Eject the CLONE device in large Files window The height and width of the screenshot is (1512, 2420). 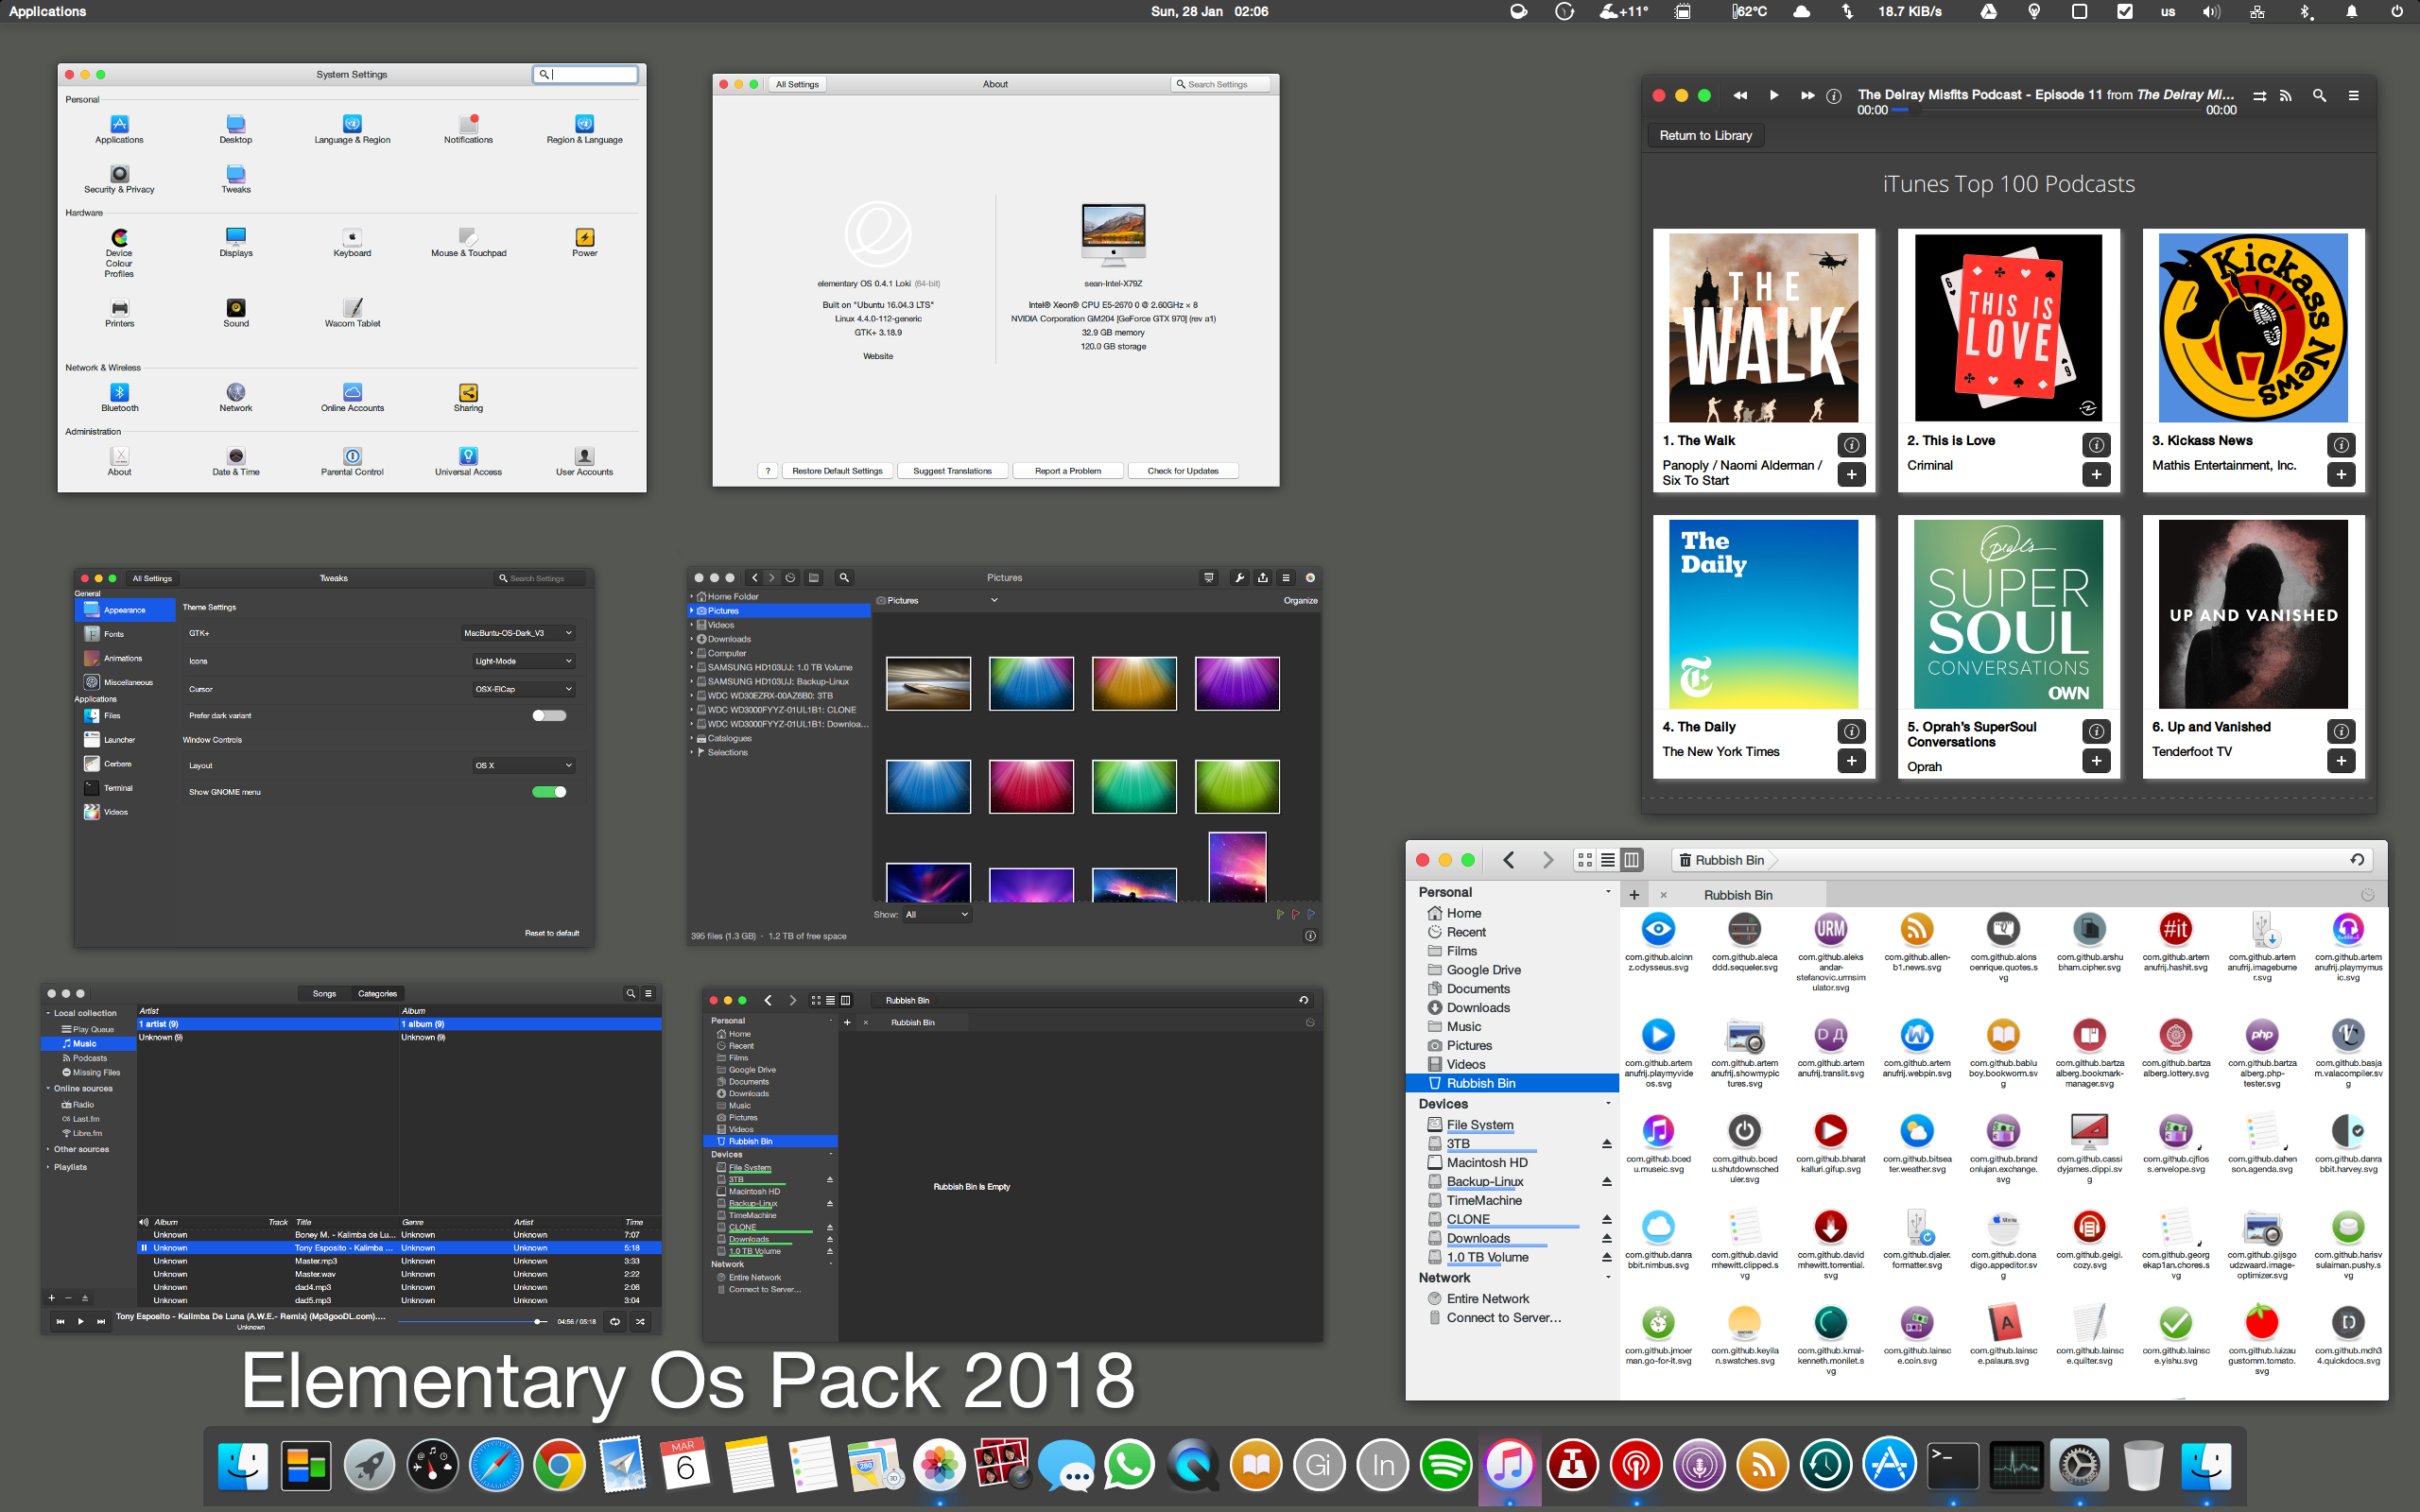(x=1606, y=1220)
